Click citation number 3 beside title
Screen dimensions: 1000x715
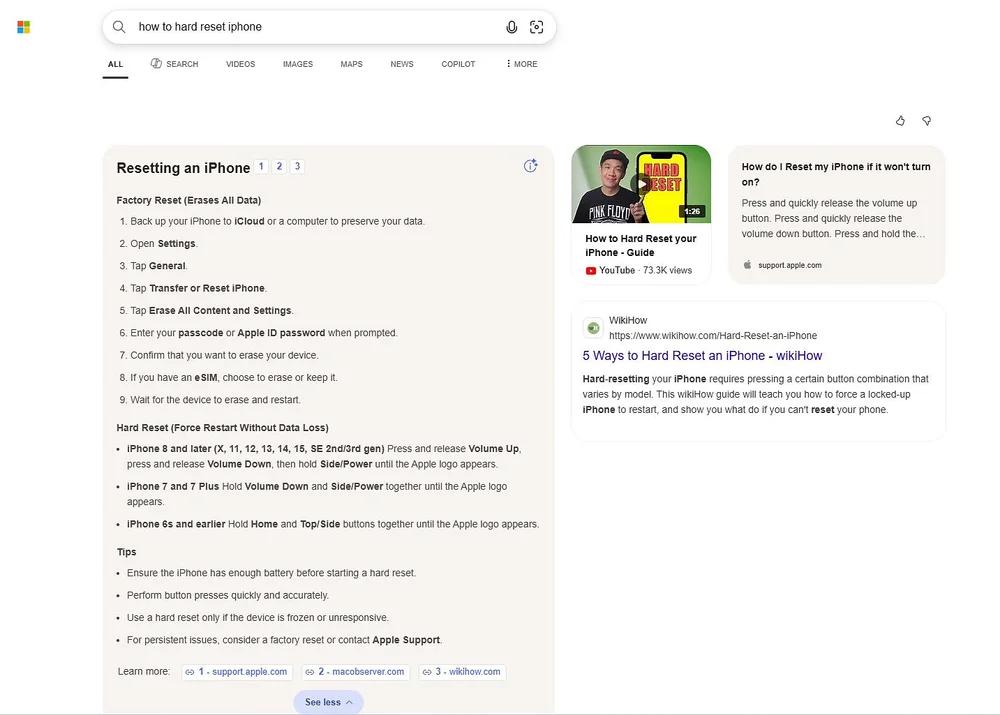coord(297,166)
